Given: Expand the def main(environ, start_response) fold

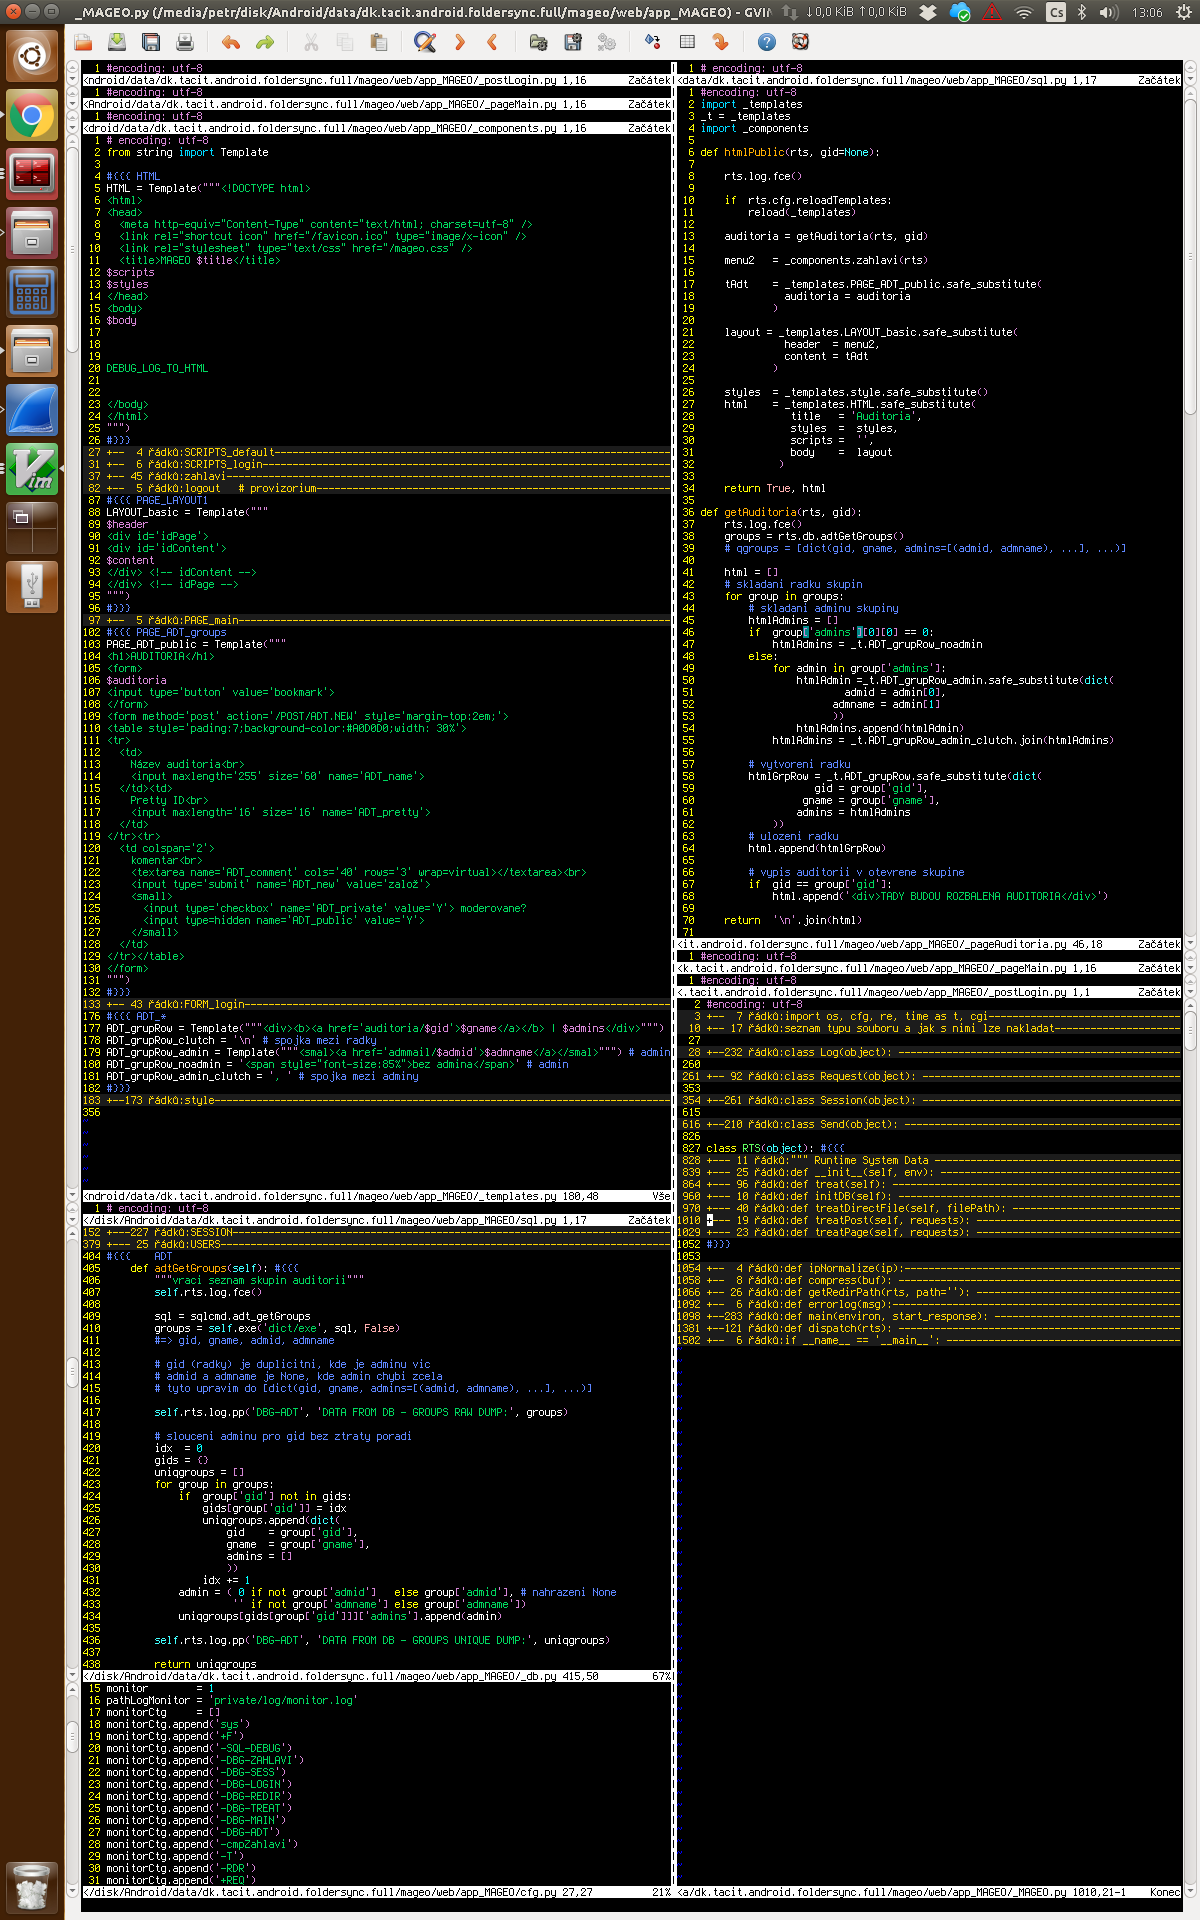Looking at the screenshot, I should pyautogui.click(x=930, y=1316).
